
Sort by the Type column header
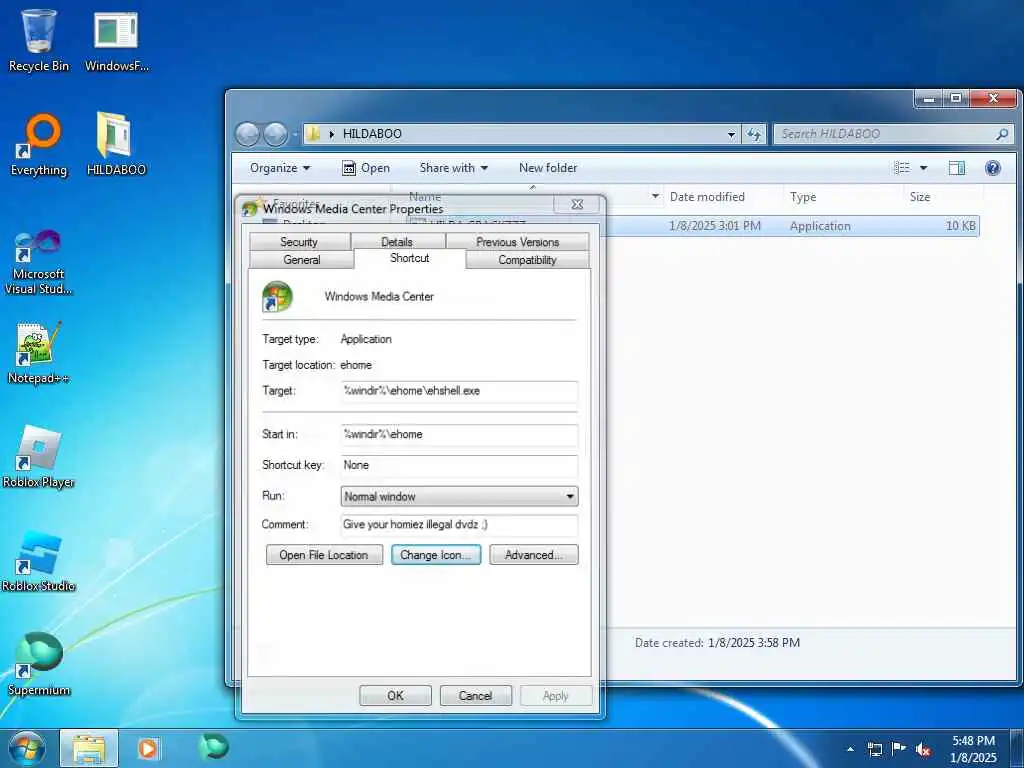click(x=803, y=197)
